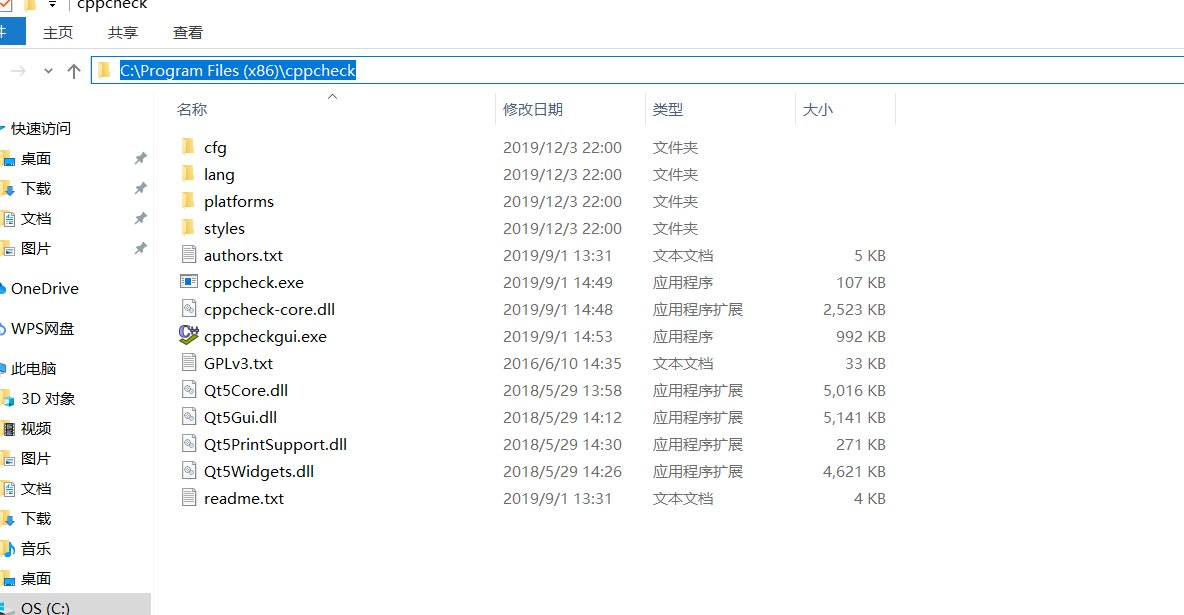Click the 音乐 music note icon
Image resolution: width=1184 pixels, height=615 pixels.
point(8,549)
